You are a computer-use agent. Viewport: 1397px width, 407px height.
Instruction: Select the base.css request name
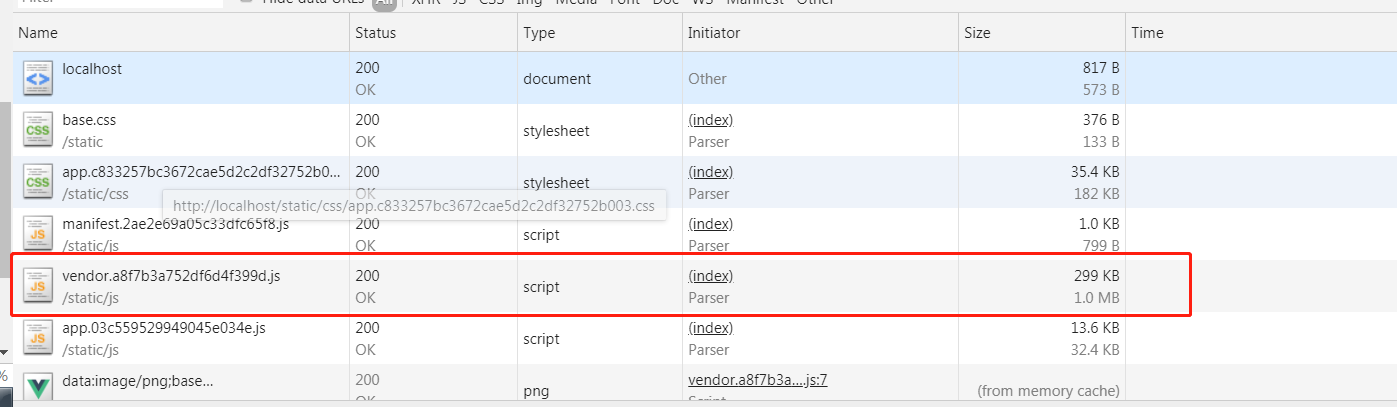[x=89, y=120]
